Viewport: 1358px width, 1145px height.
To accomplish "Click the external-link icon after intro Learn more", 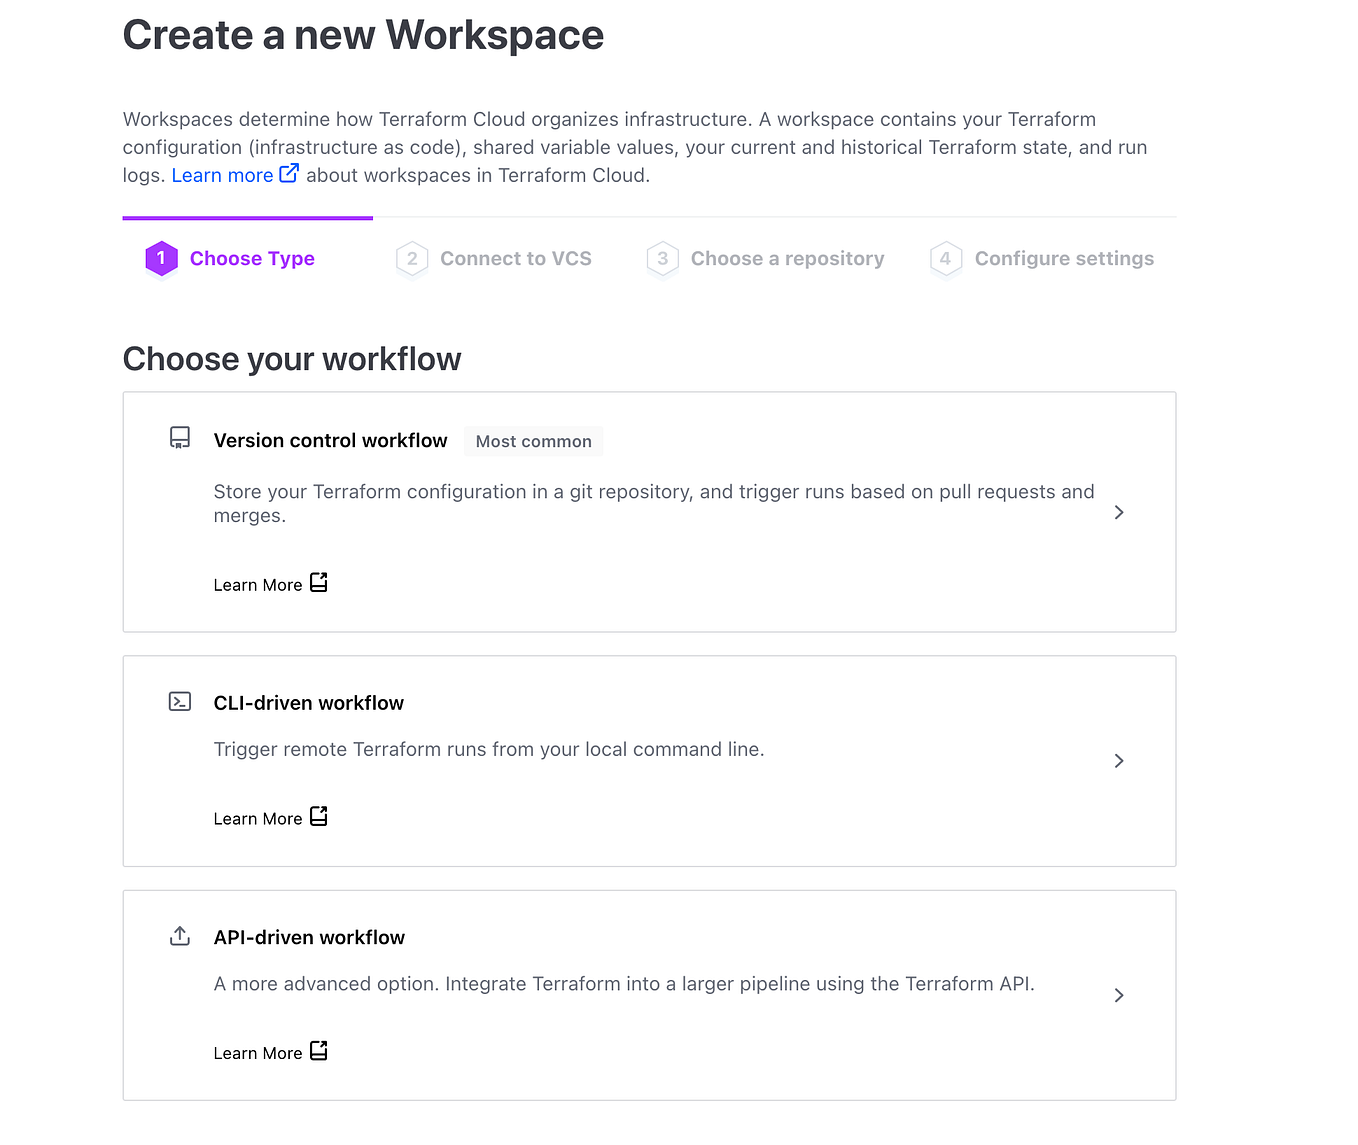I will pos(289,172).
